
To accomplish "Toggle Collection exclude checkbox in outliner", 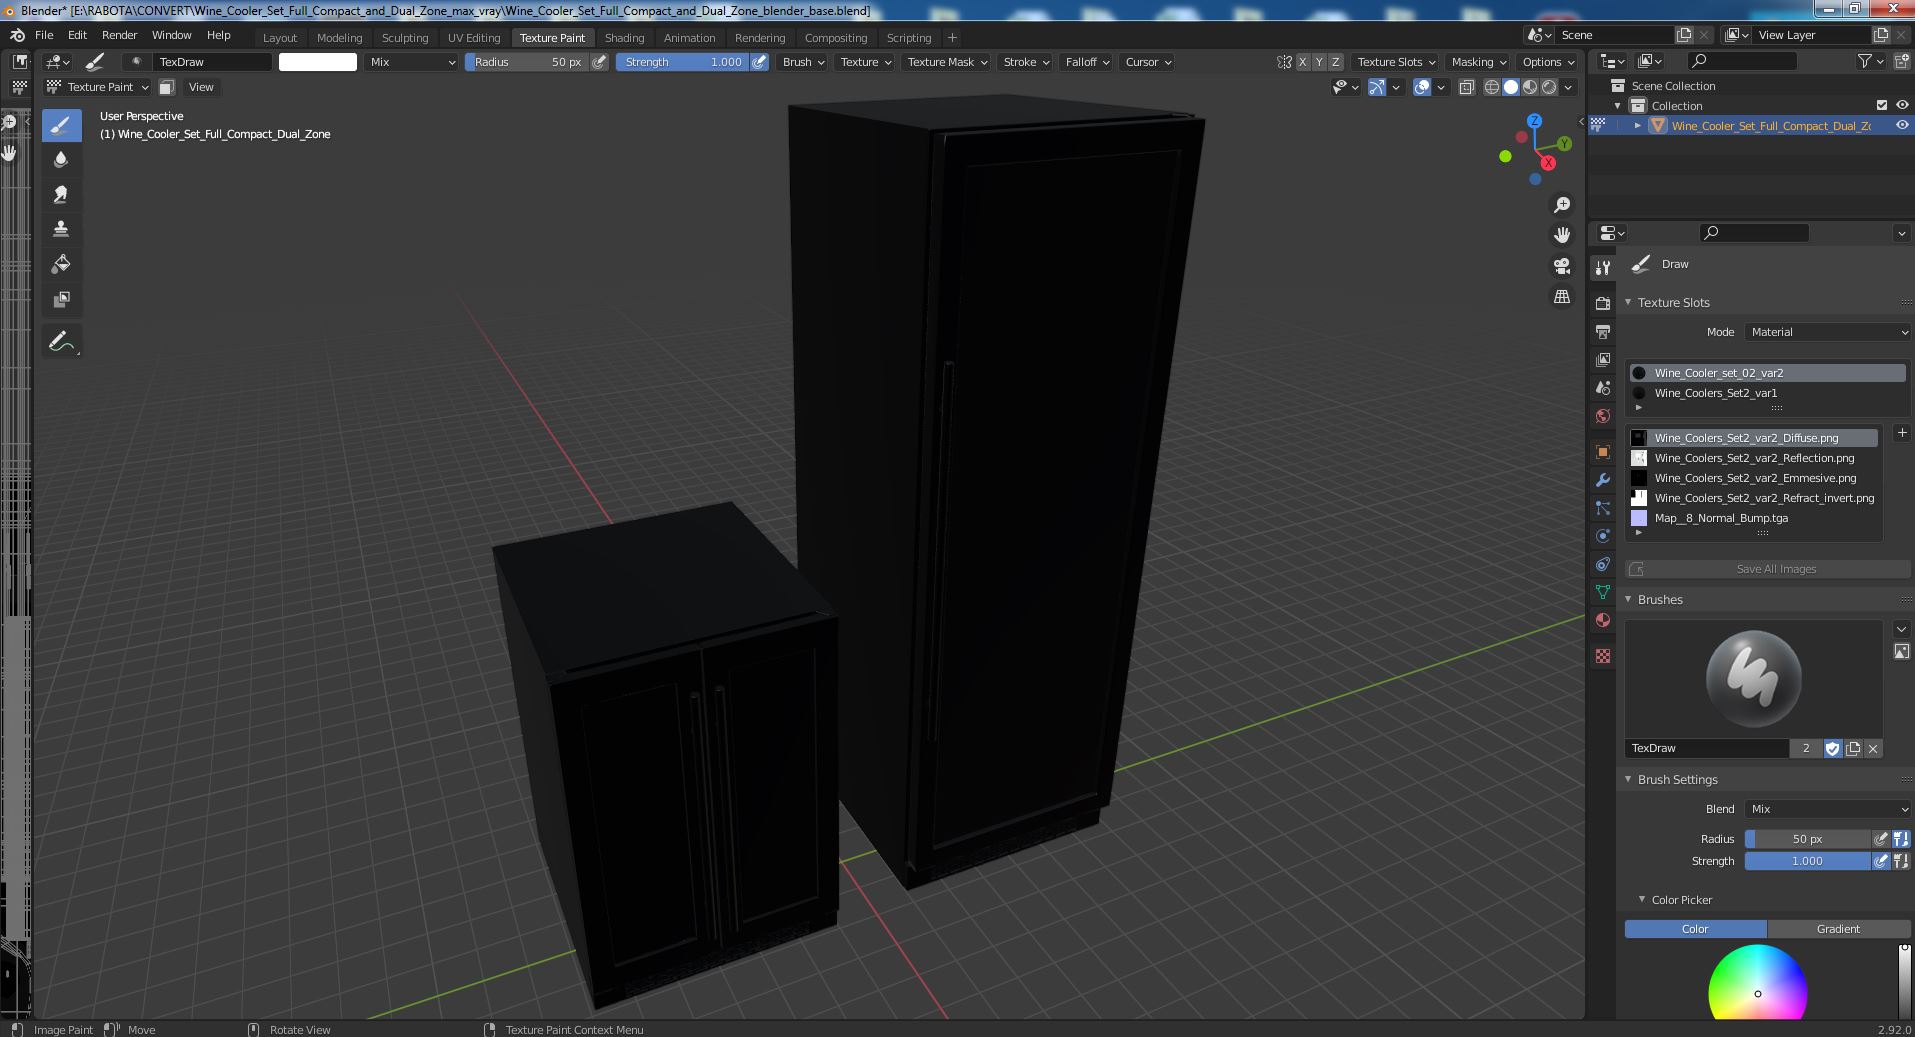I will coord(1882,105).
